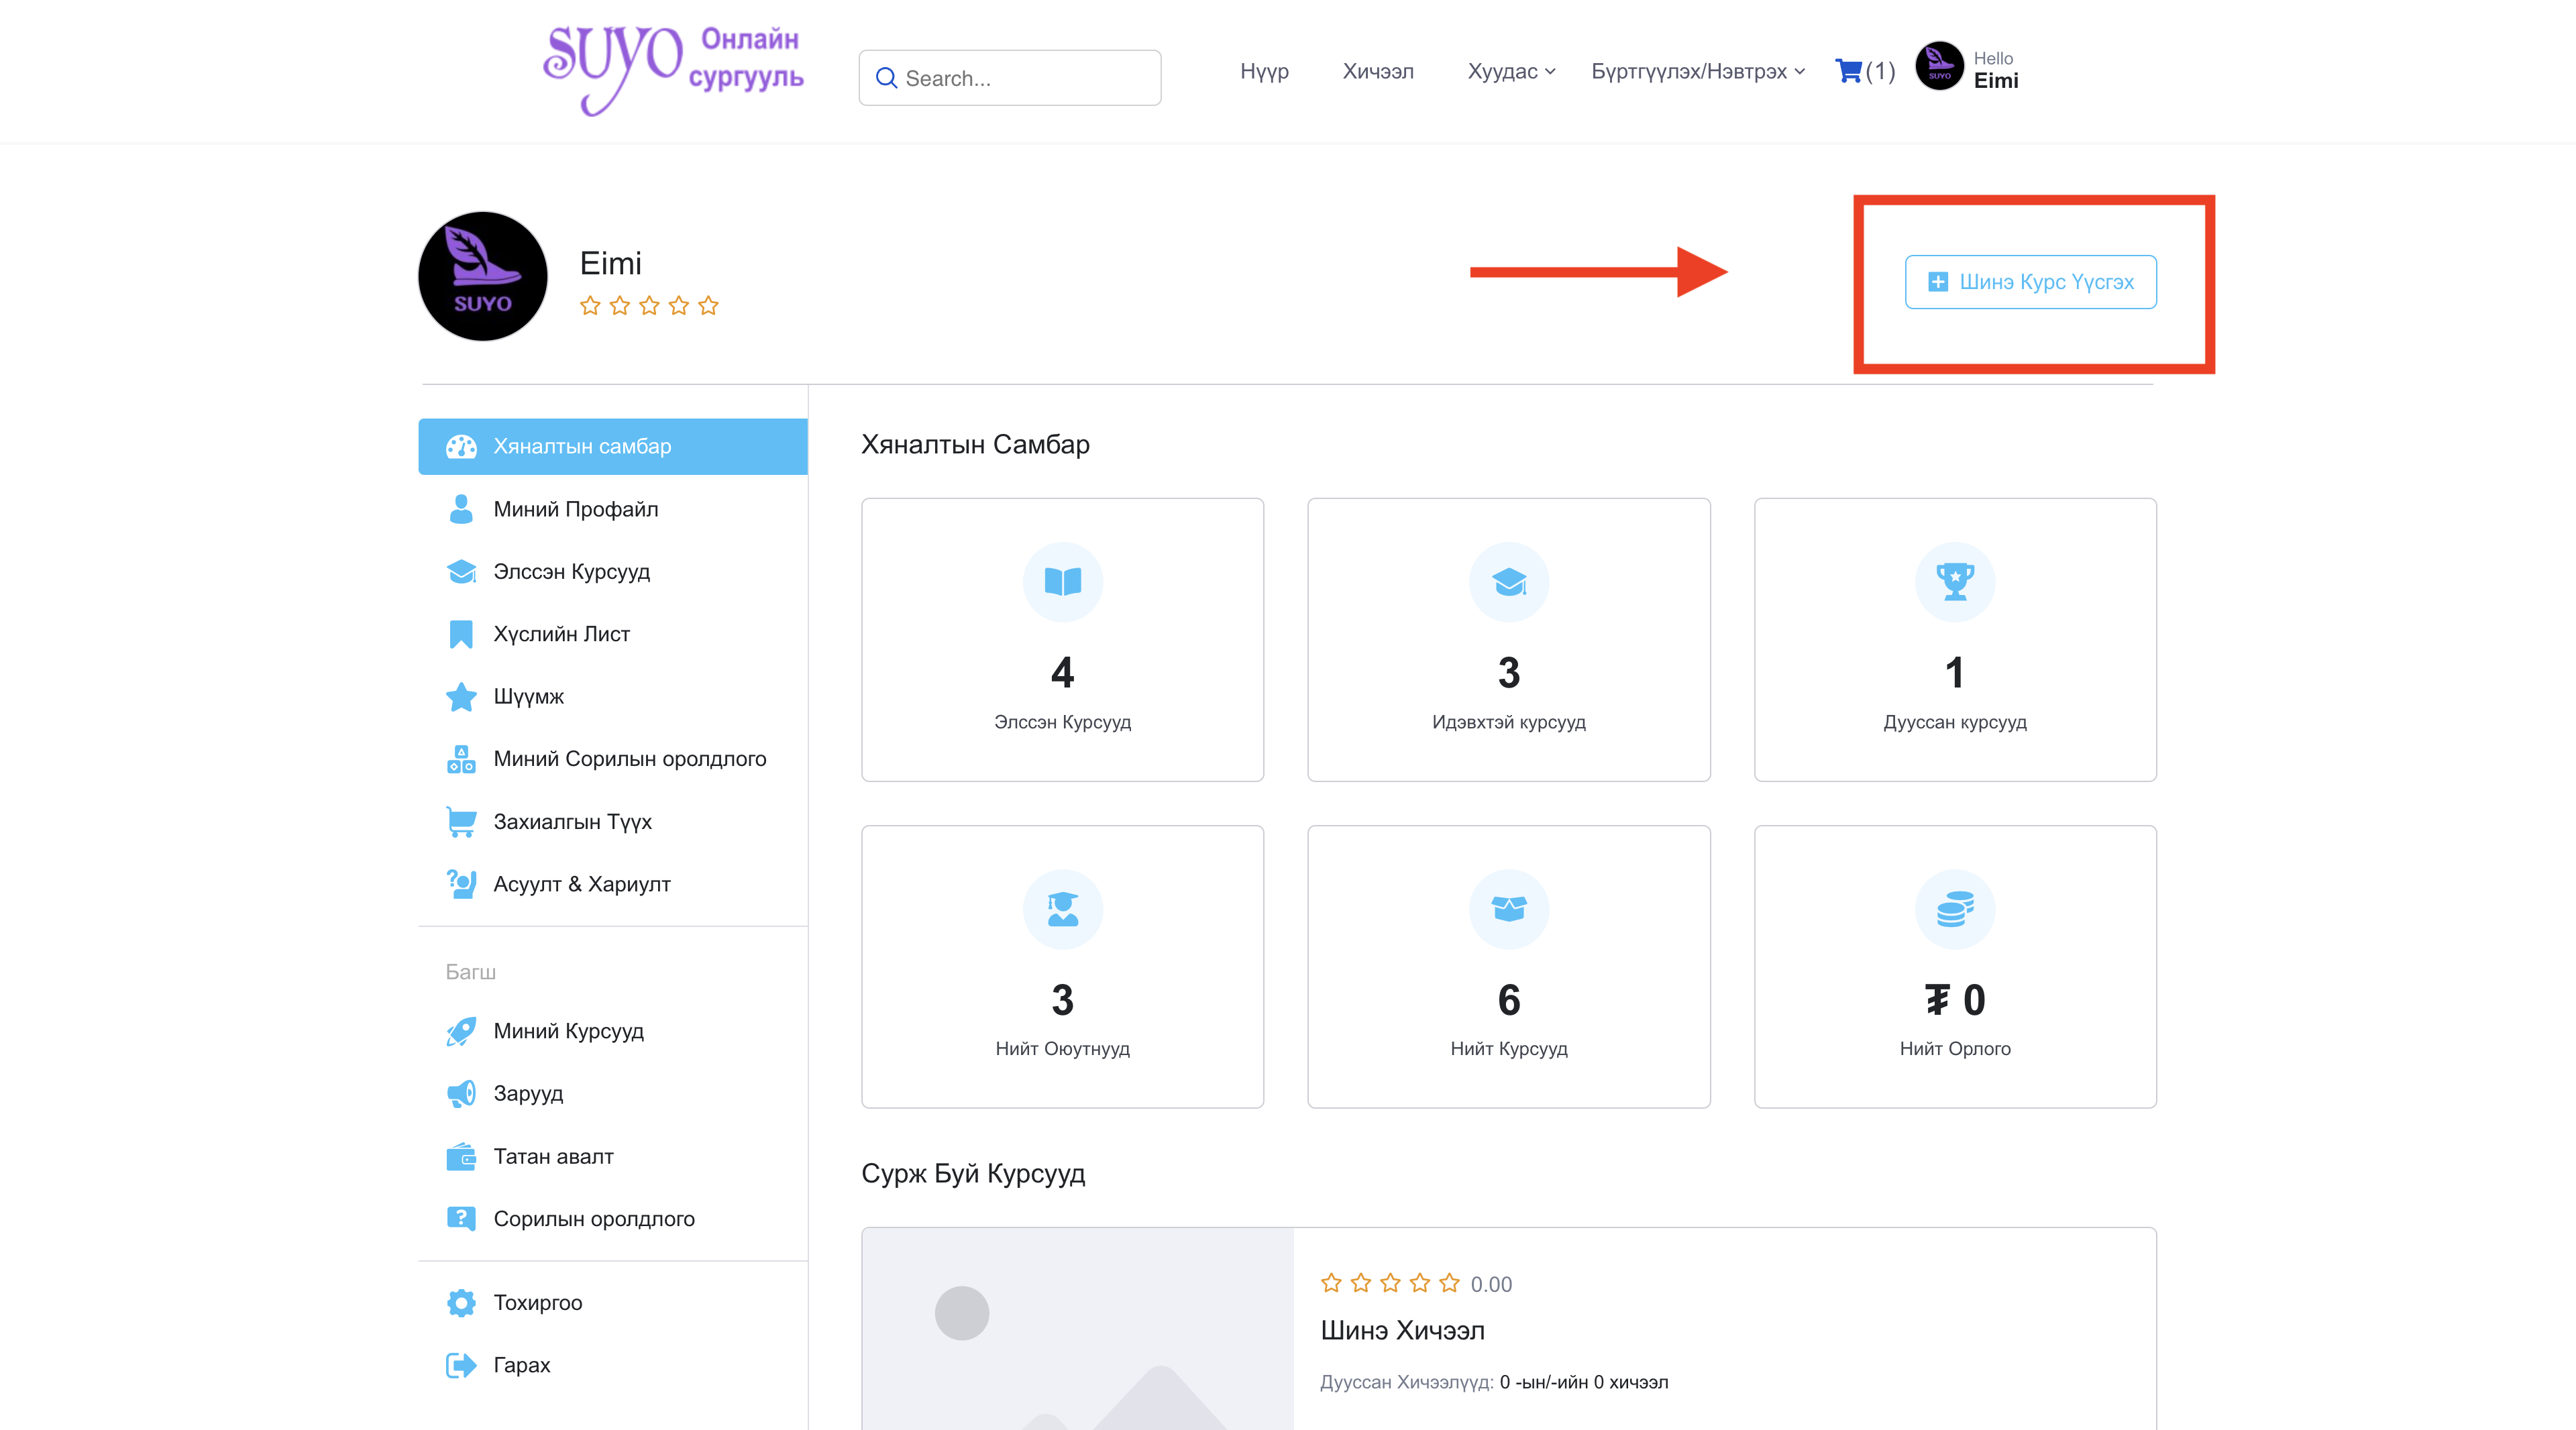Click the Асуулт & Хариулт question icon
Viewport: 2576px width, 1430px height.
tap(461, 884)
